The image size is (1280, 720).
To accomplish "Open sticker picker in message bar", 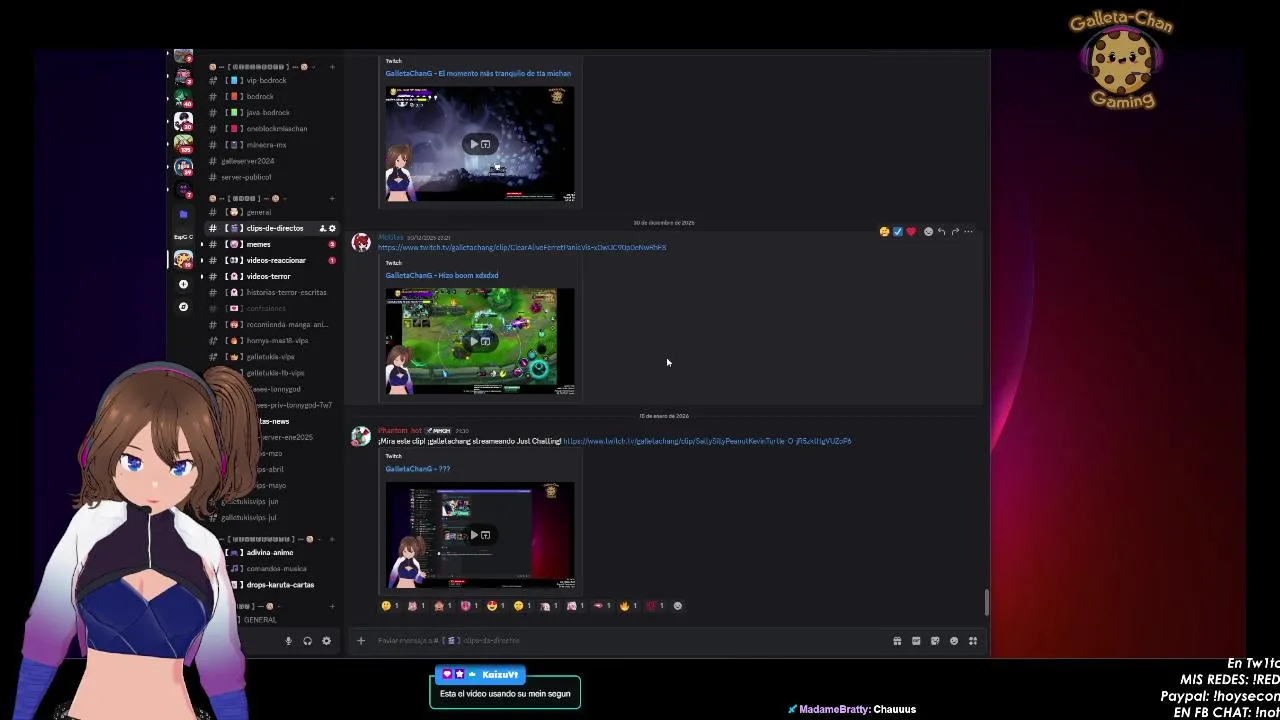I will (935, 641).
